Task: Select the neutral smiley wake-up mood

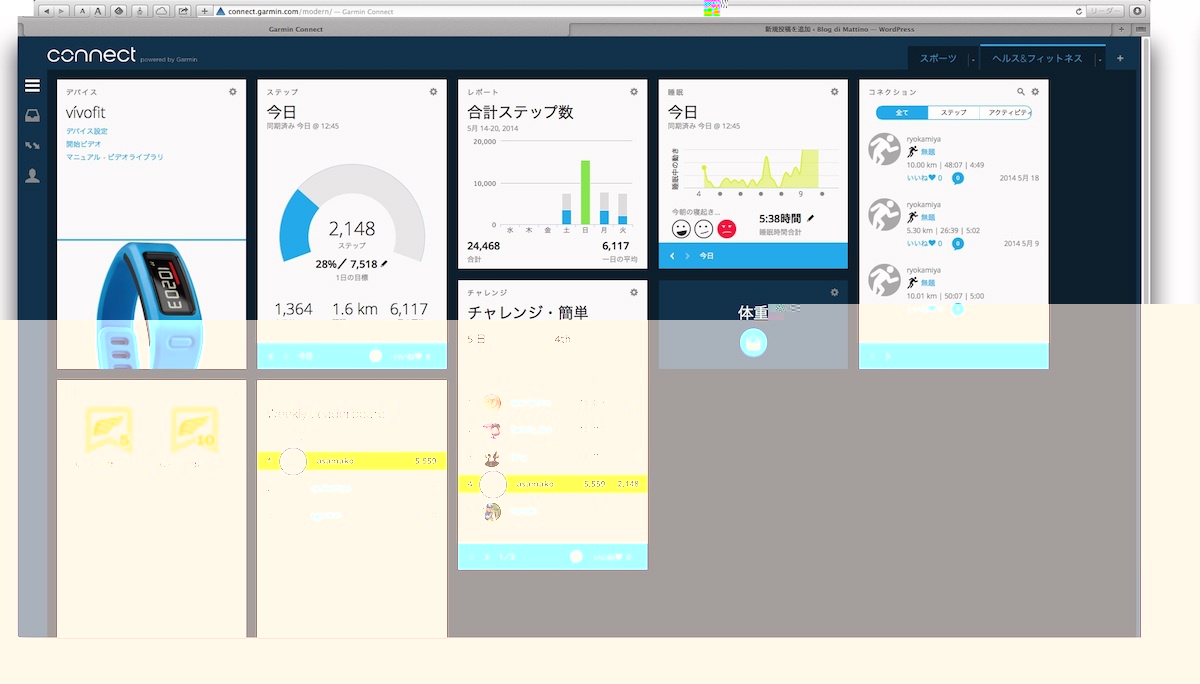Action: [703, 229]
